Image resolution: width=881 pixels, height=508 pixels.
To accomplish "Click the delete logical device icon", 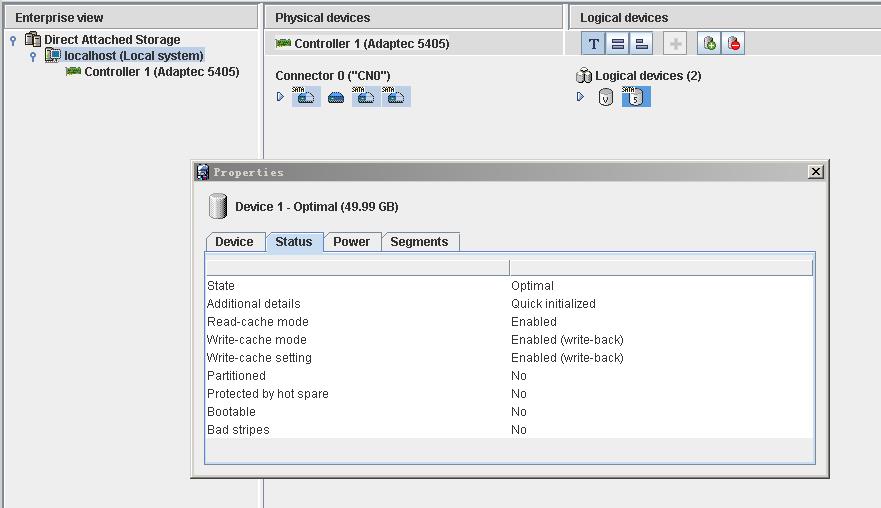I will (734, 44).
